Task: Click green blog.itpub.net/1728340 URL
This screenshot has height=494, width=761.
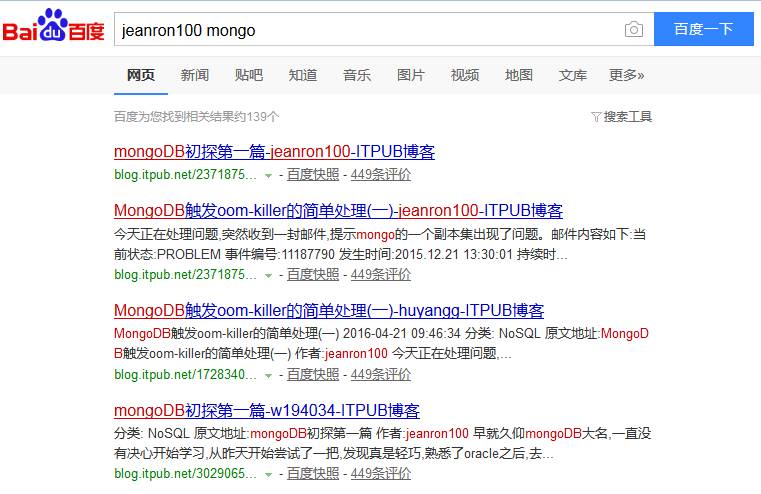Action: [185, 375]
